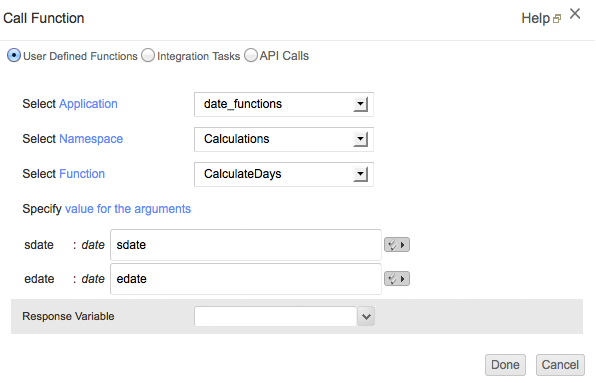Focus the Response Variable input field
This screenshot has height=383, width=596.
pos(275,316)
